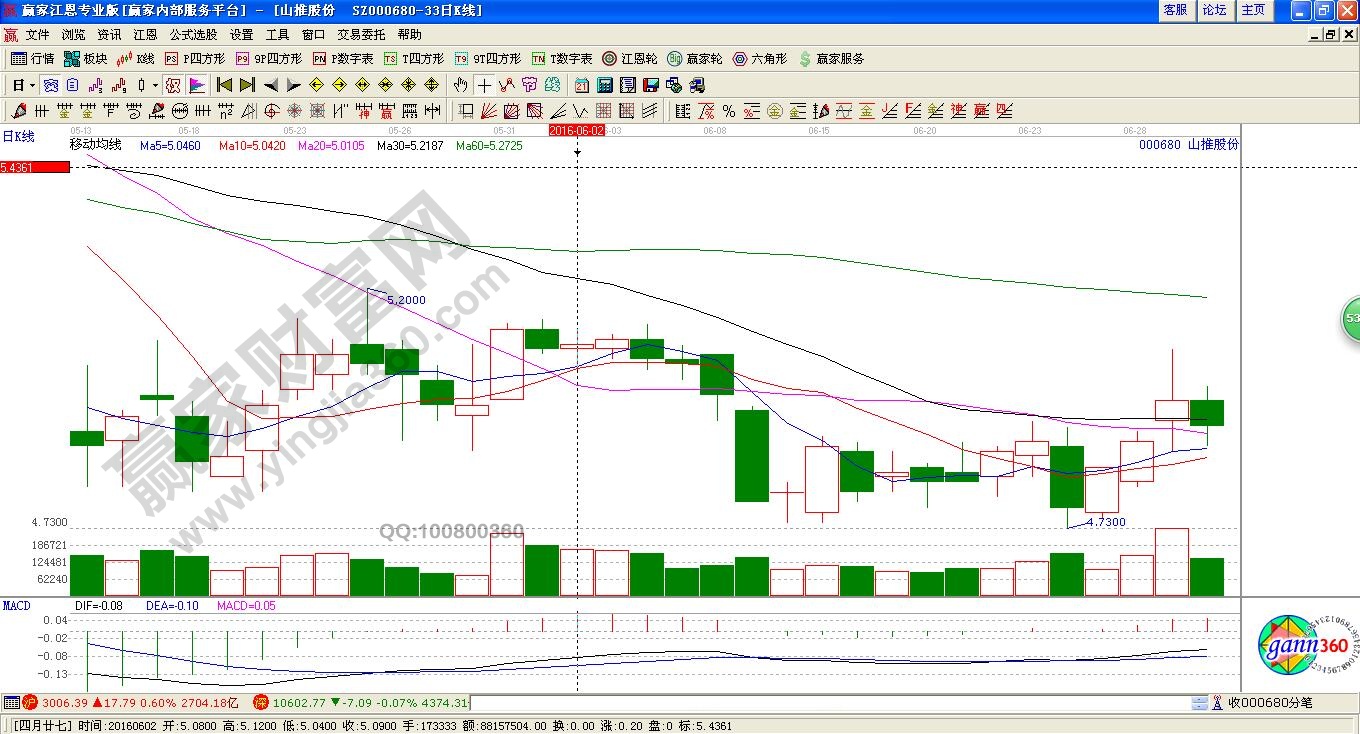Select the percent % drawing tool
This screenshot has width=1360, height=734.
[728, 111]
